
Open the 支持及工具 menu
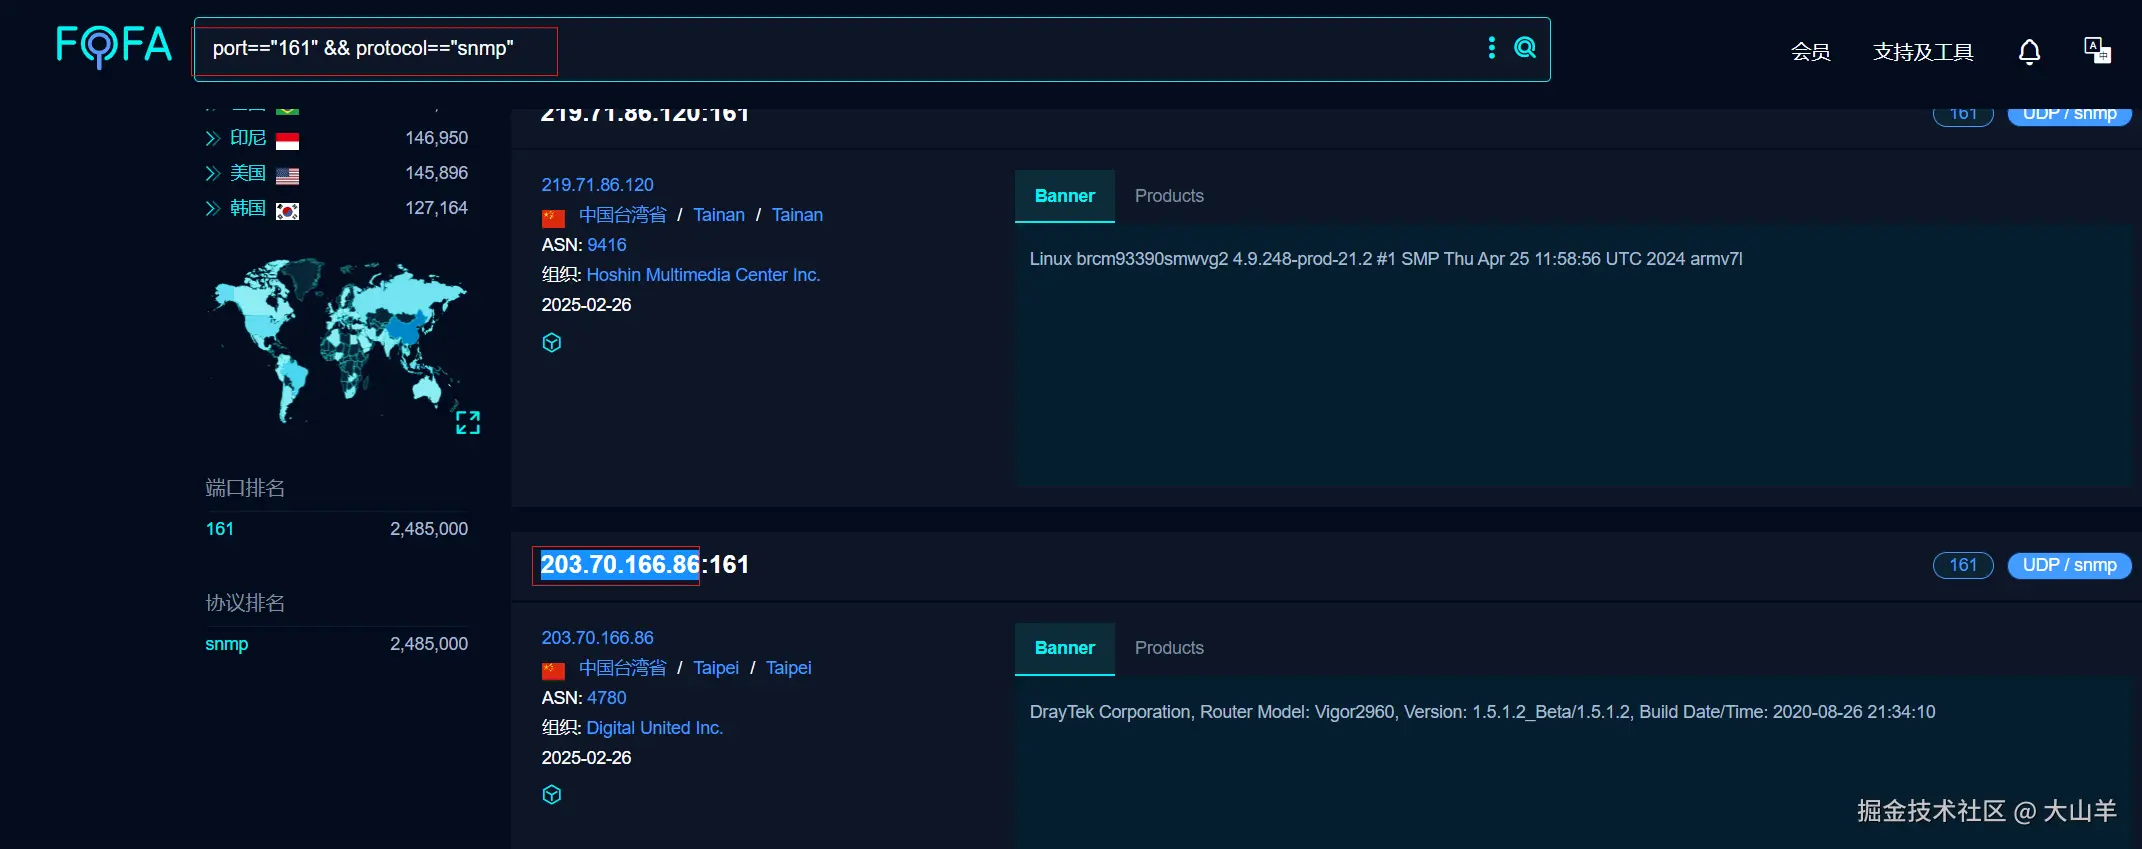(x=1923, y=51)
